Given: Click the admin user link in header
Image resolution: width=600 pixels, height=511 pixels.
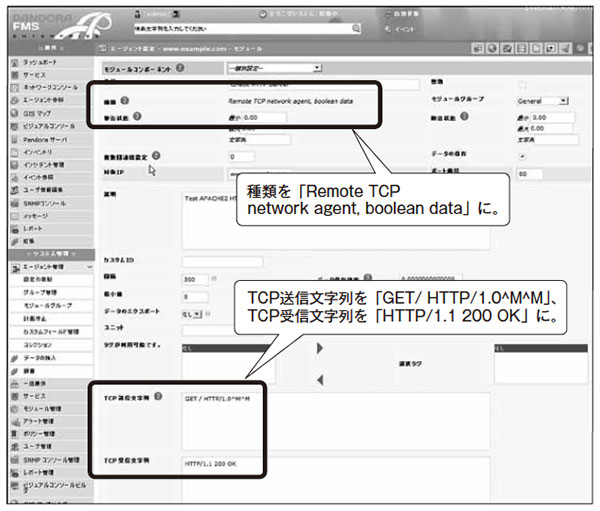Looking at the screenshot, I should click(157, 14).
